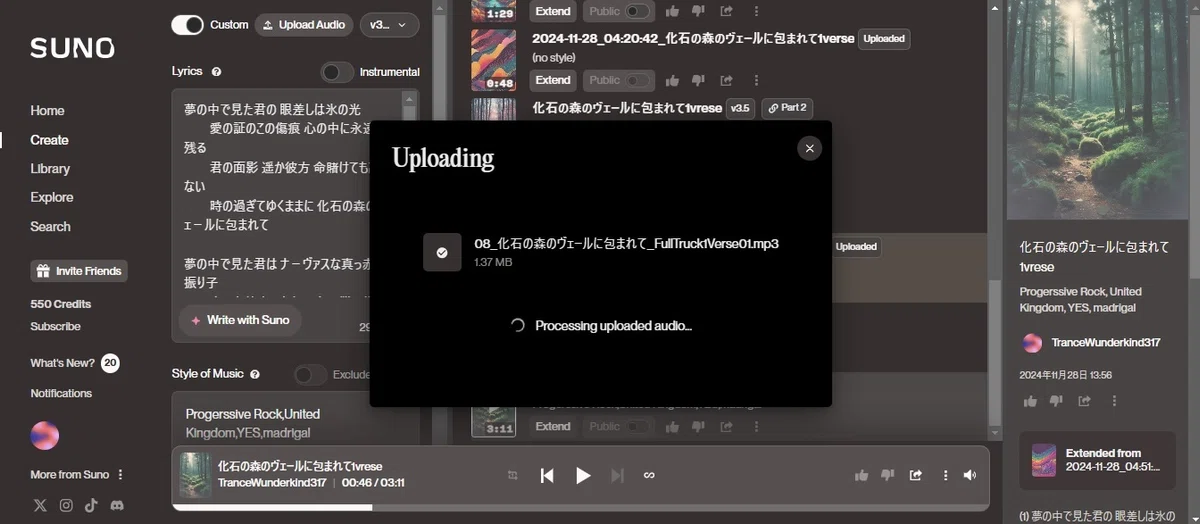The width and height of the screenshot is (1200, 524).
Task: Click the Invite Friends button
Action: (79, 271)
